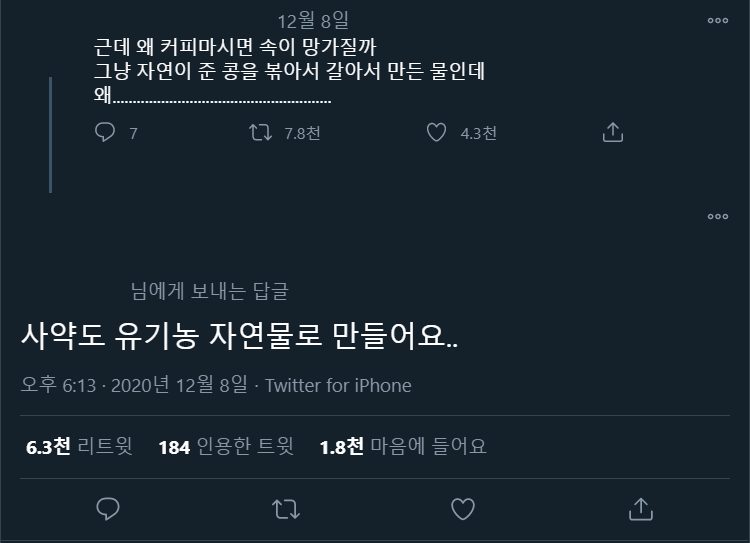This screenshot has height=543, width=750.
Task: Open the 님에게 보내는 답글 reply-to link
Action: (x=209, y=291)
